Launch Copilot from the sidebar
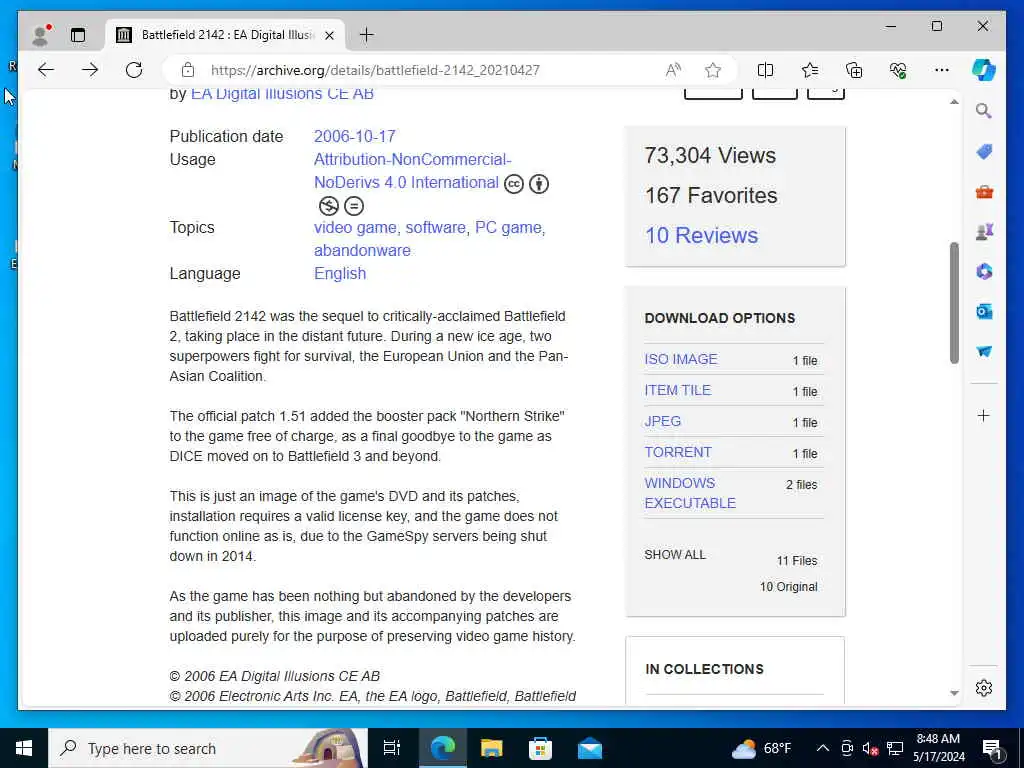 [x=984, y=70]
